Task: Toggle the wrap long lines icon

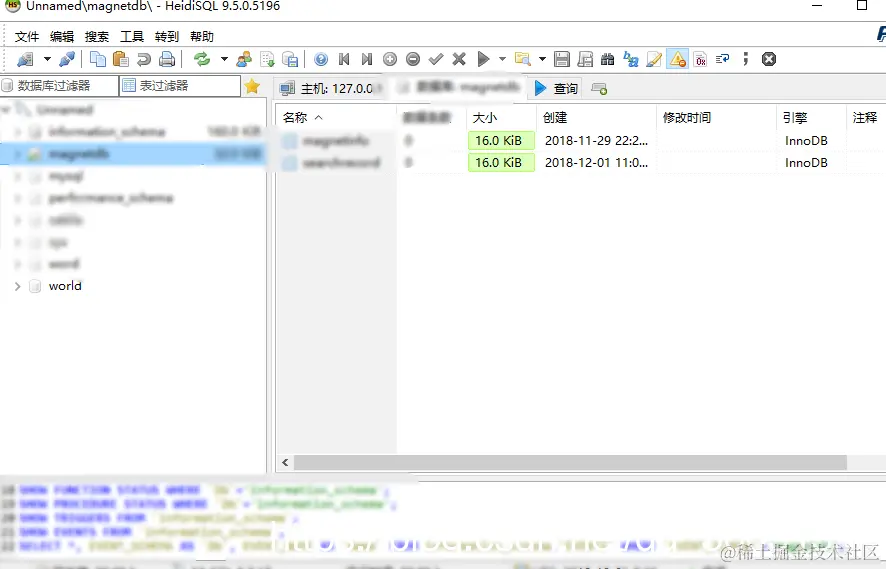Action: pos(723,59)
